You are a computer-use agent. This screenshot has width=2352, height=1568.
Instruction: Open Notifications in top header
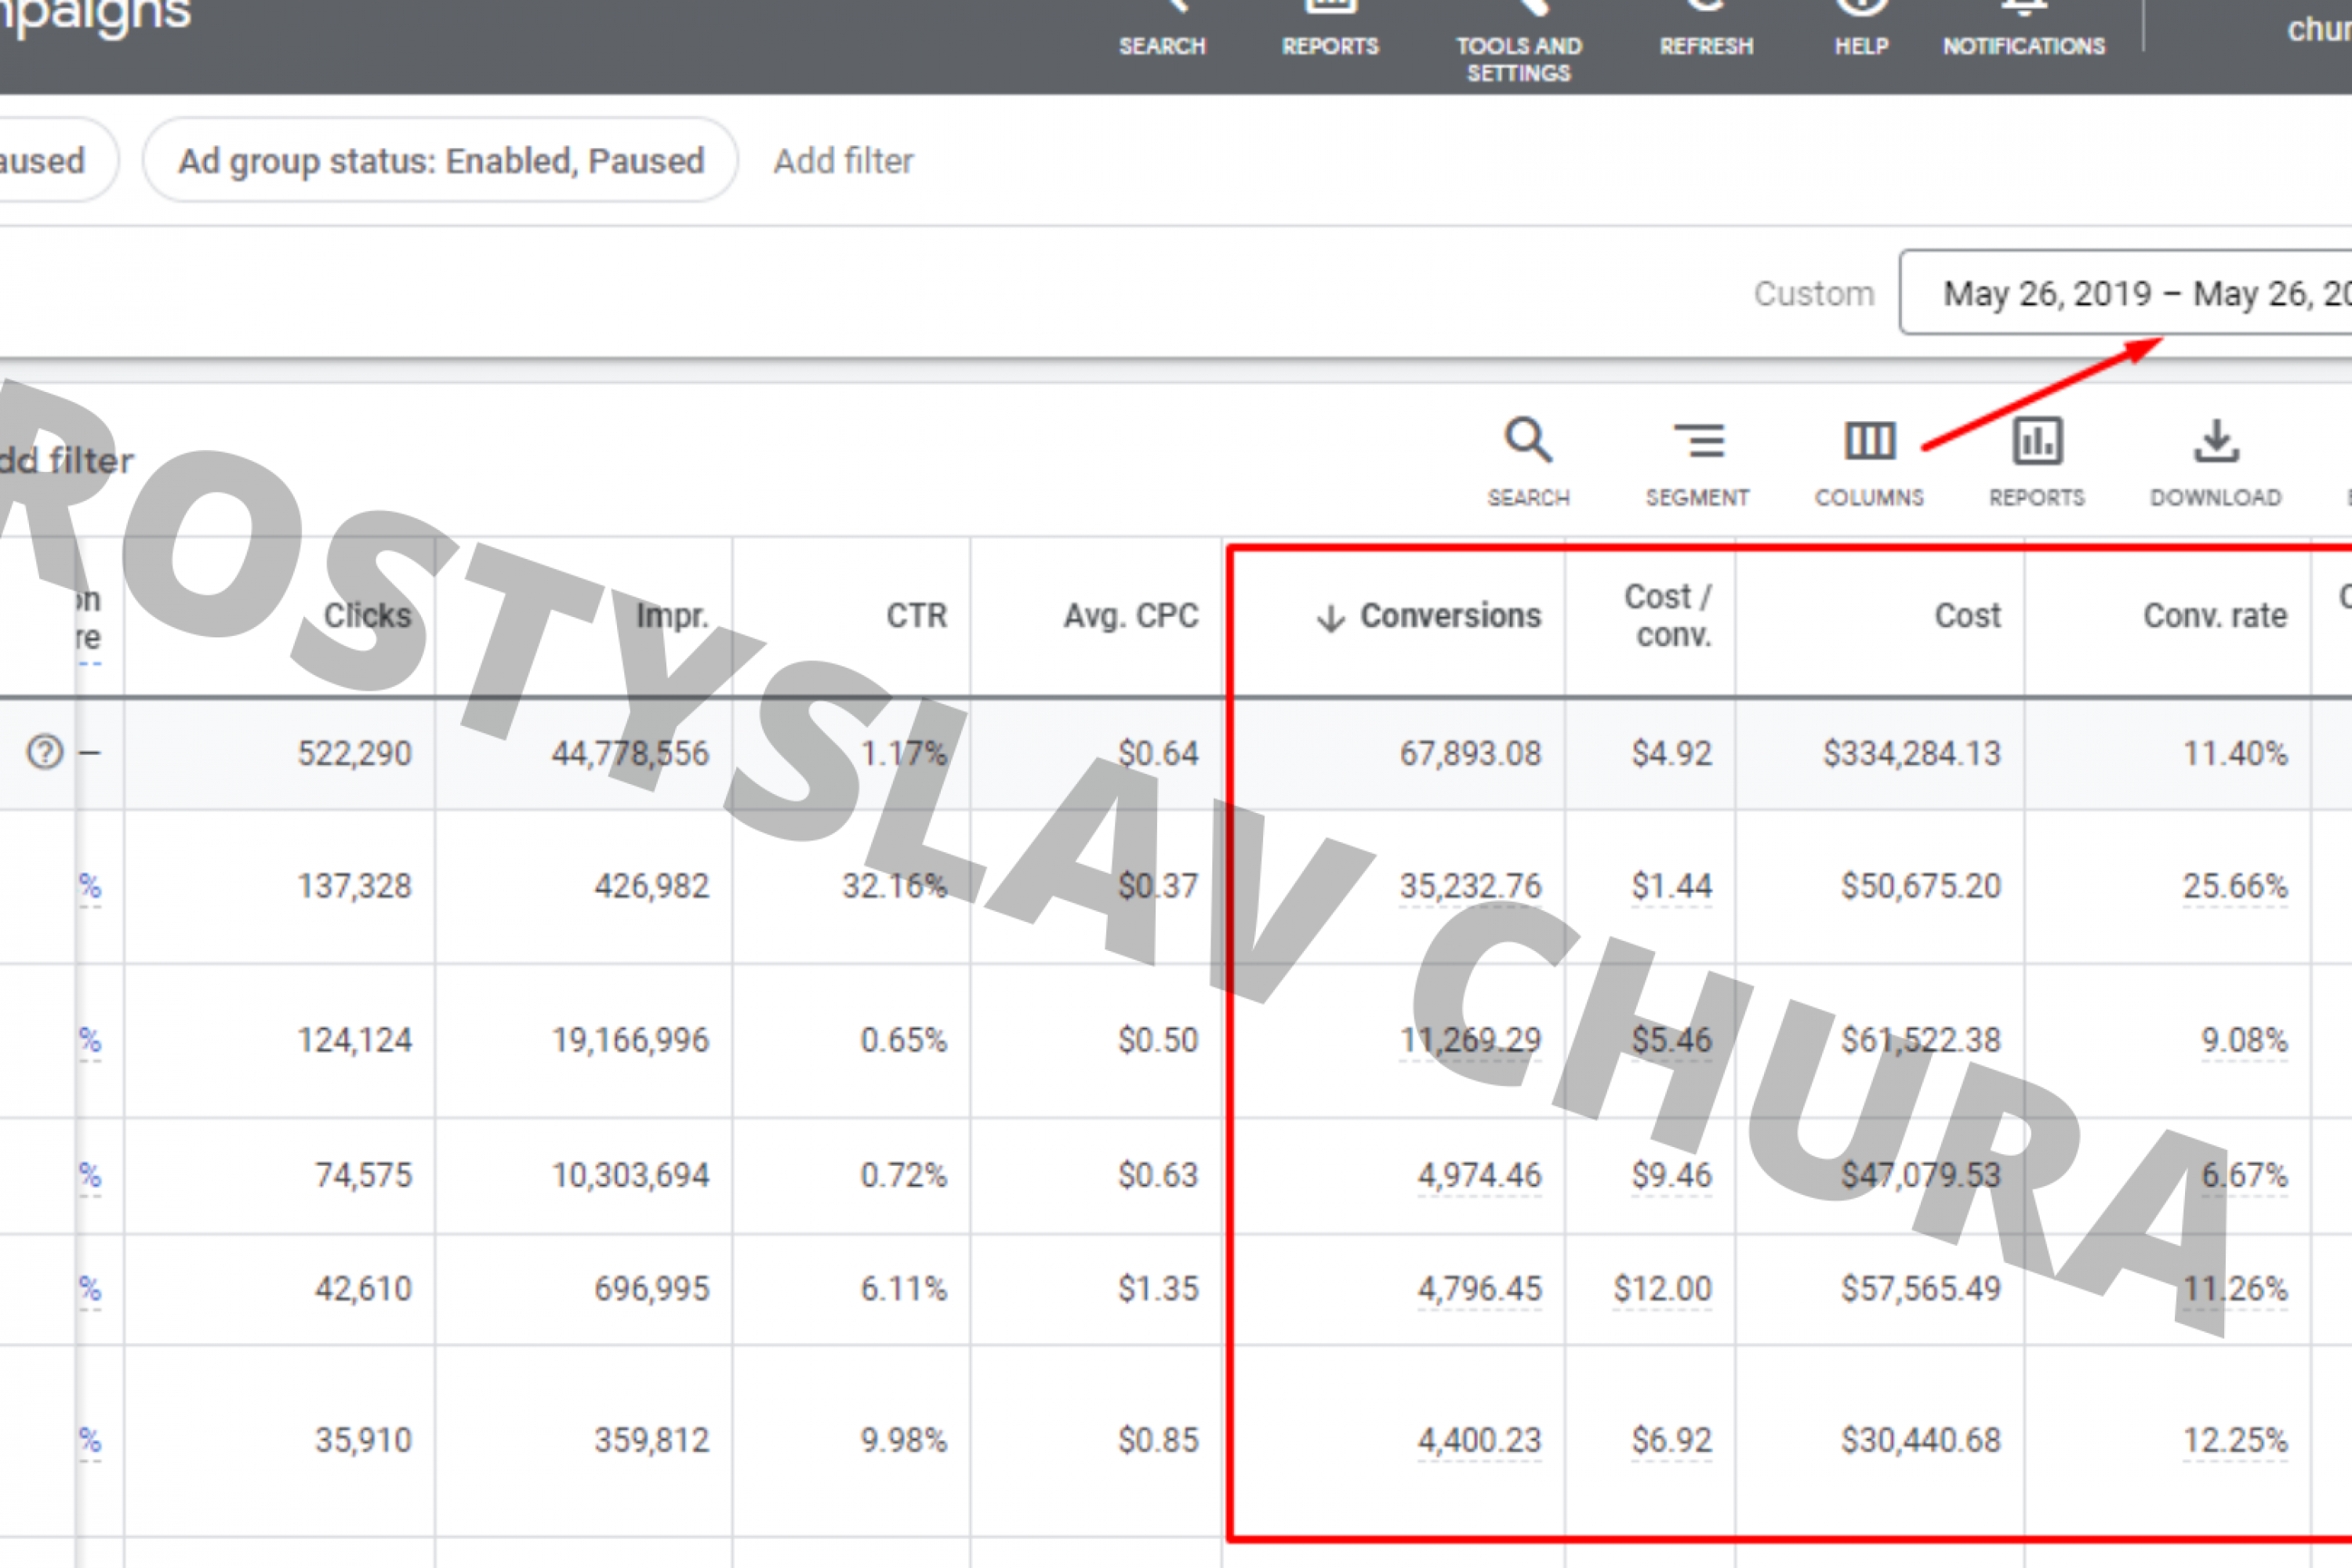(2024, 30)
